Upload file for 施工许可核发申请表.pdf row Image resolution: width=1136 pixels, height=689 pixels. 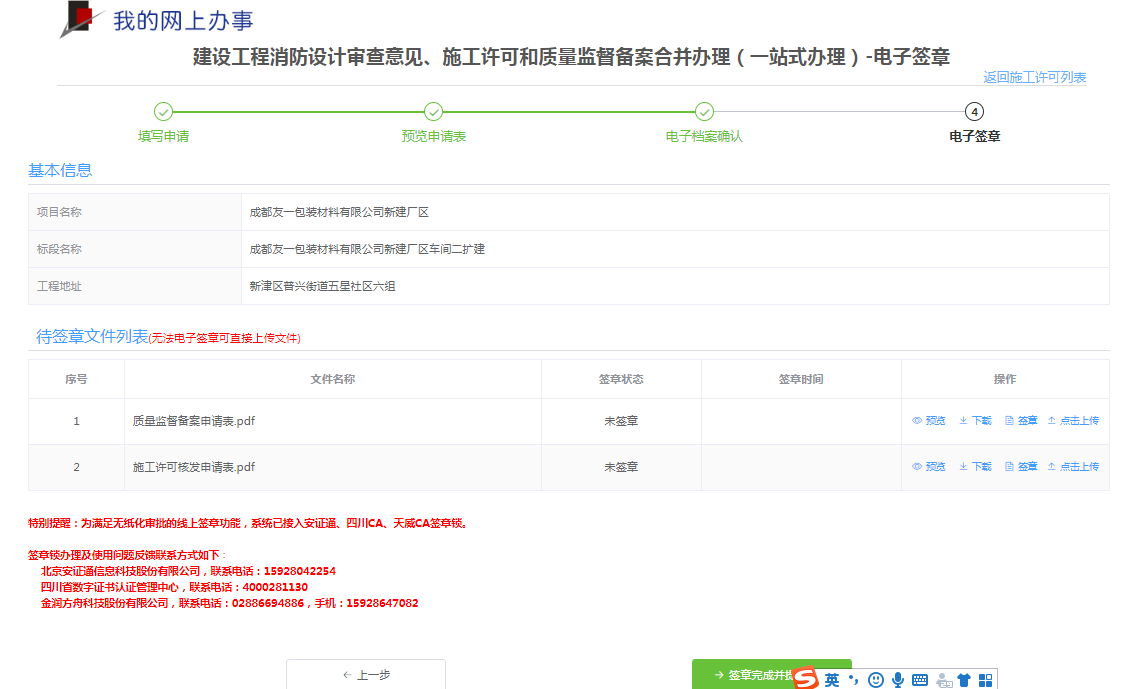(1073, 467)
